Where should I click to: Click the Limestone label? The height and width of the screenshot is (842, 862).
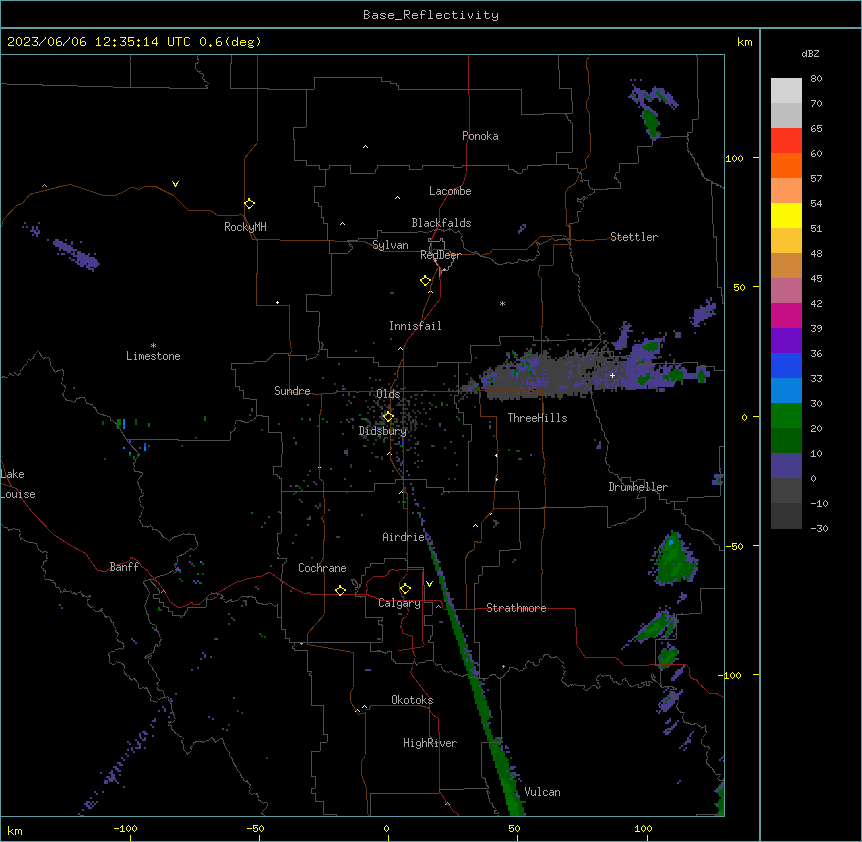[x=153, y=356]
